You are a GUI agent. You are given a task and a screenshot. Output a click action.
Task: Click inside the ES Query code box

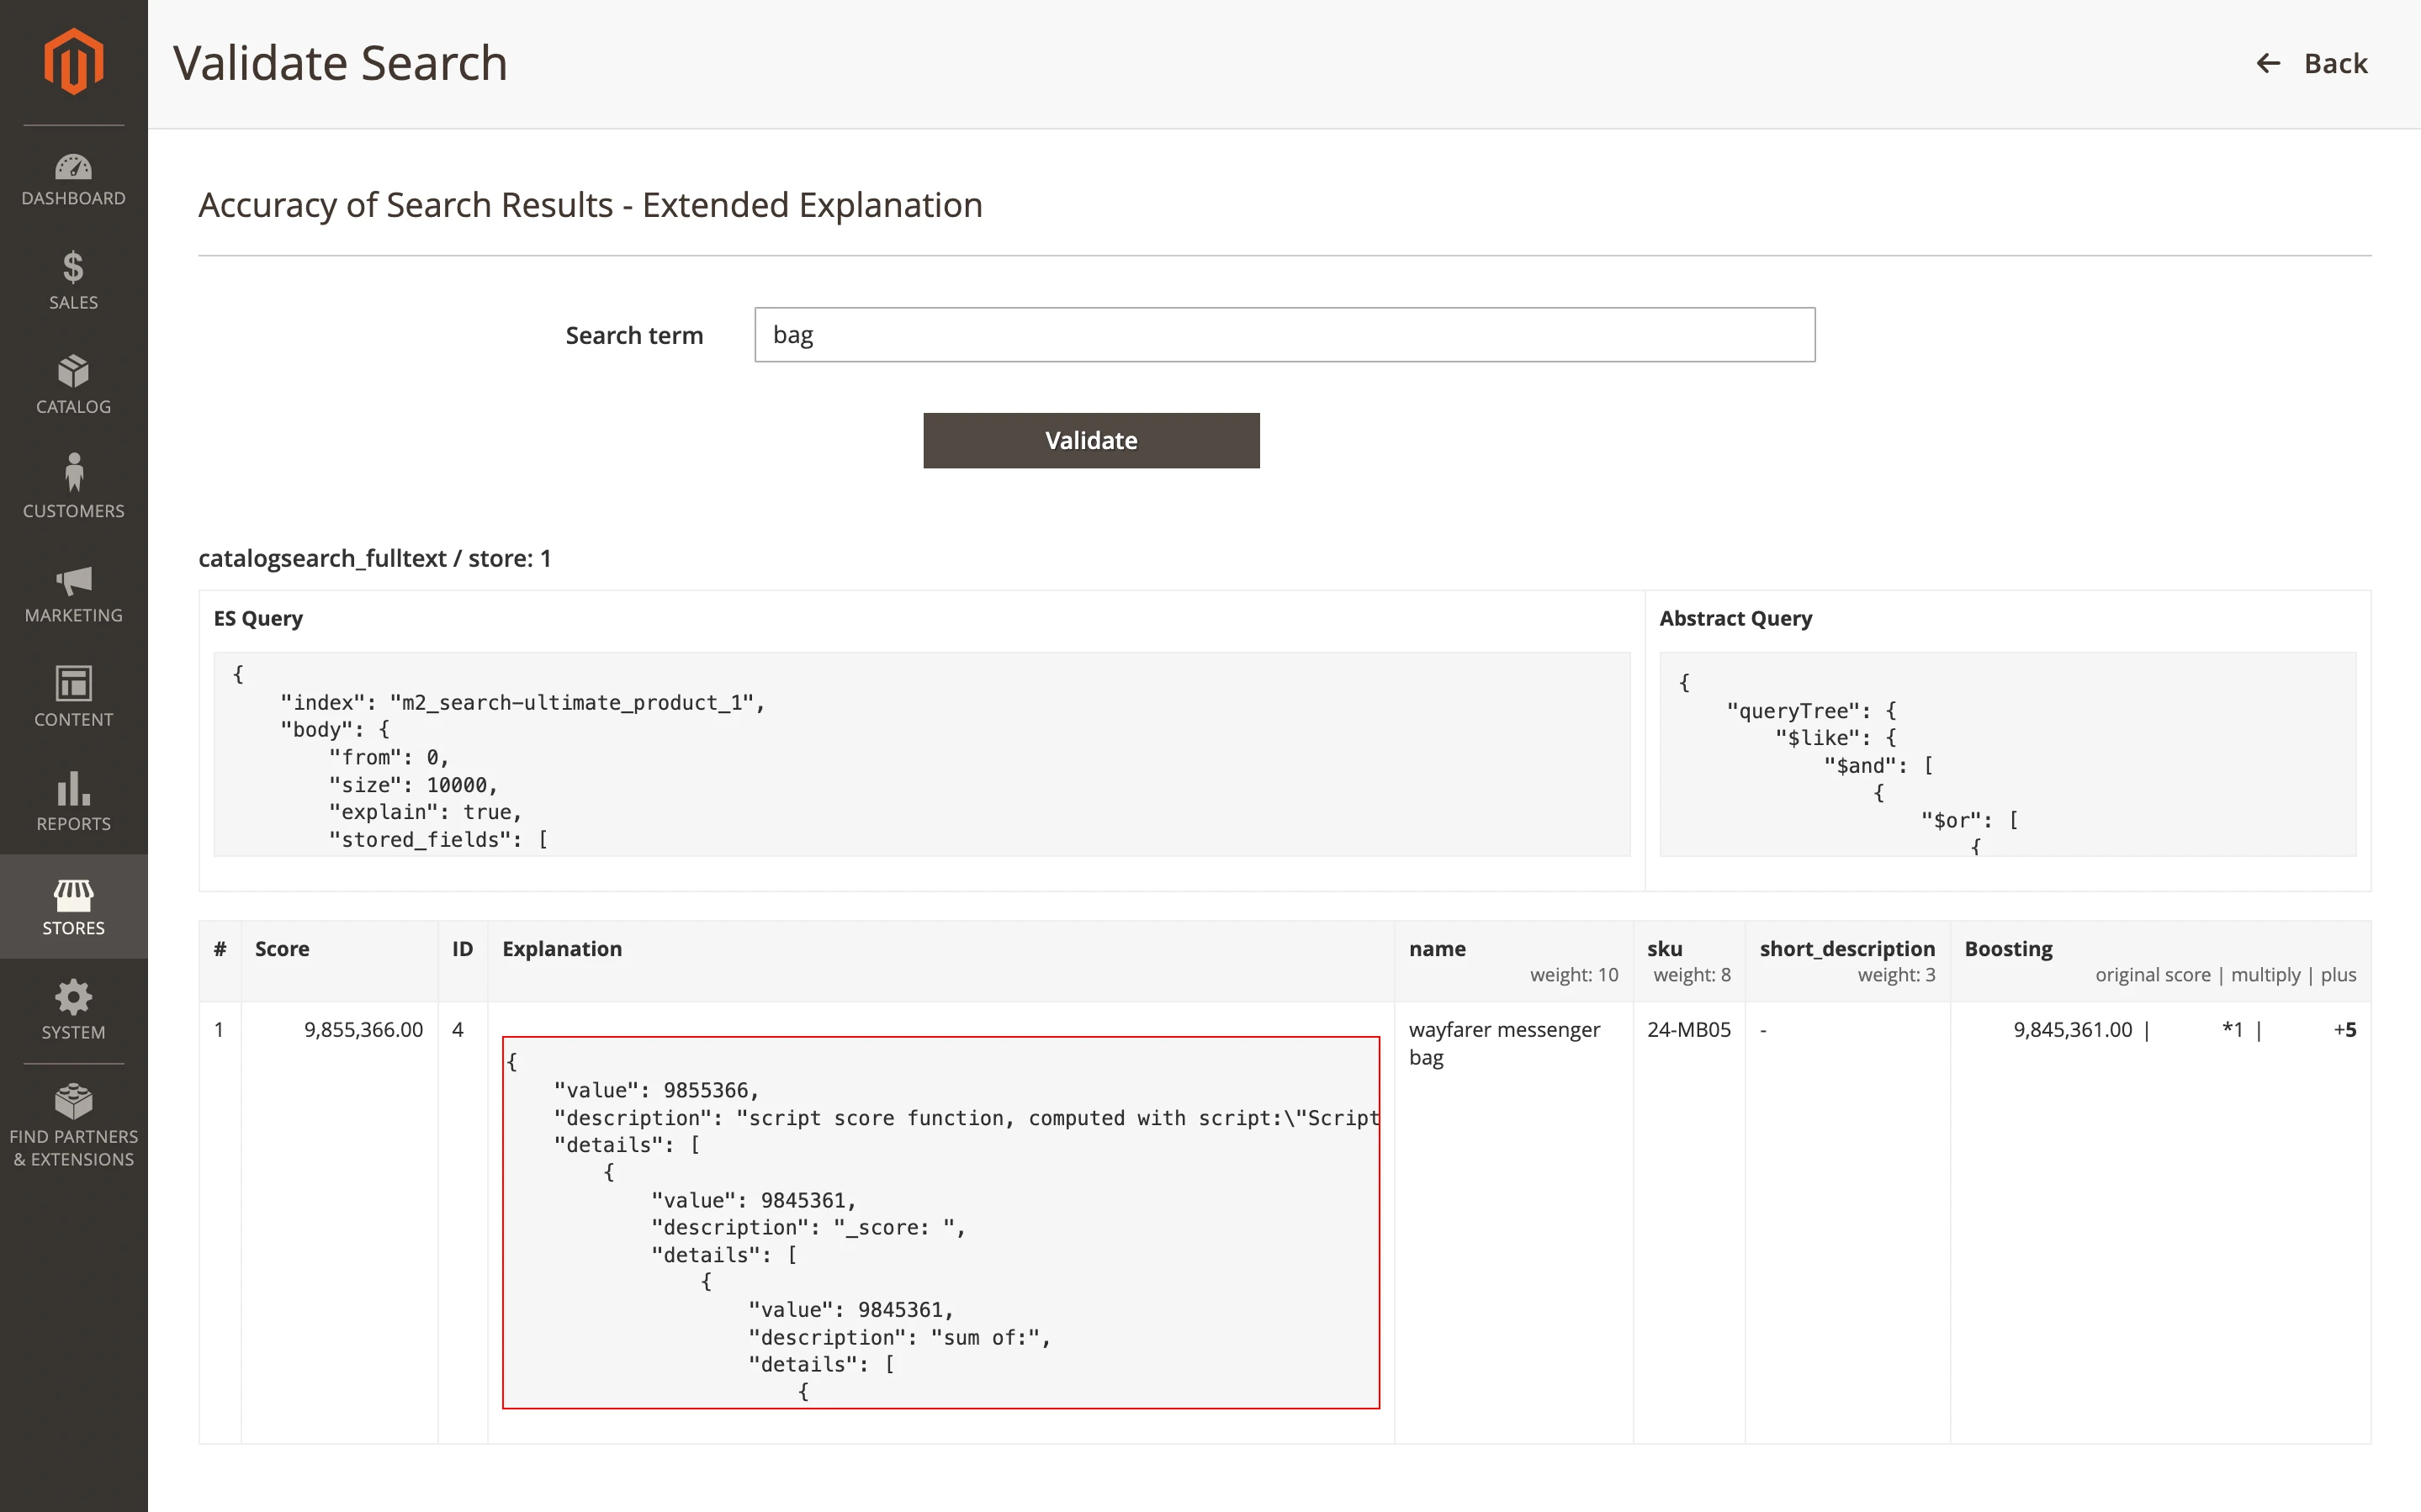click(921, 754)
